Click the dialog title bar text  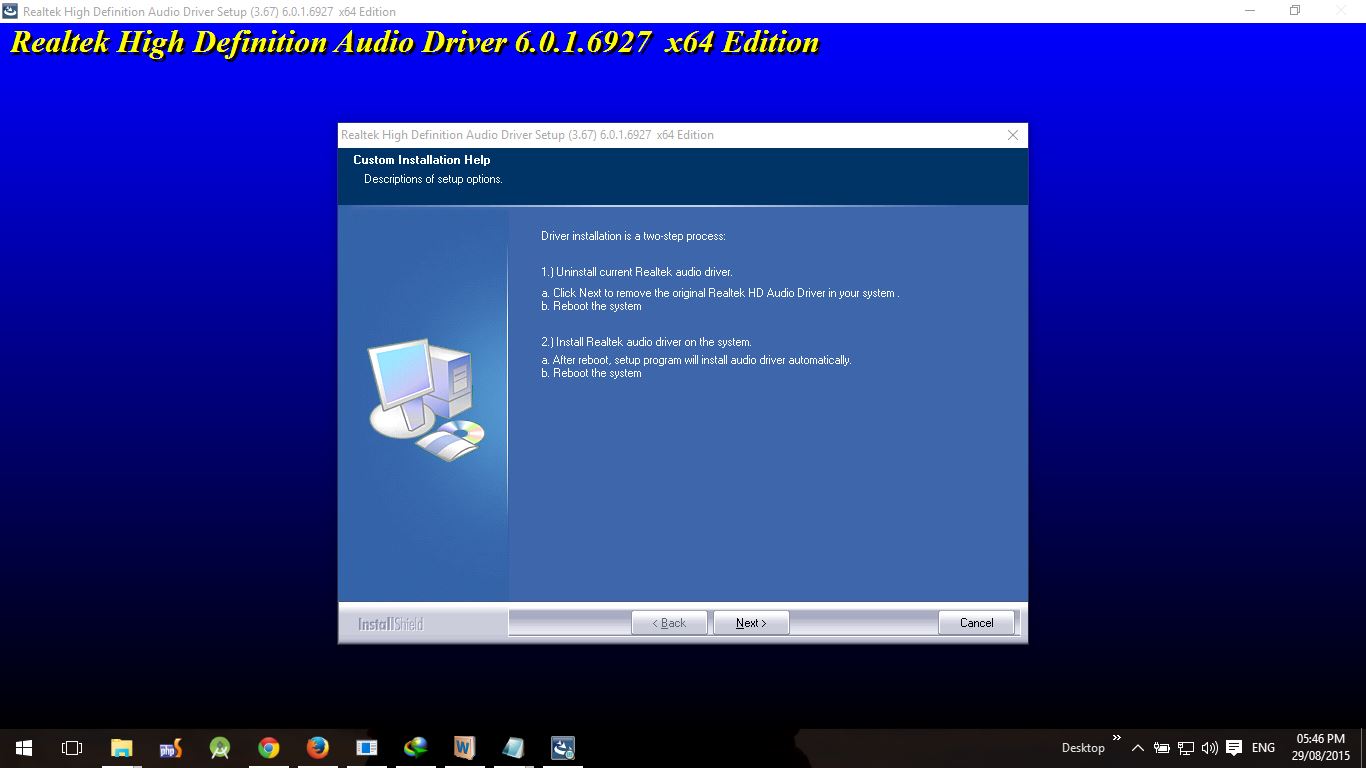[x=527, y=135]
